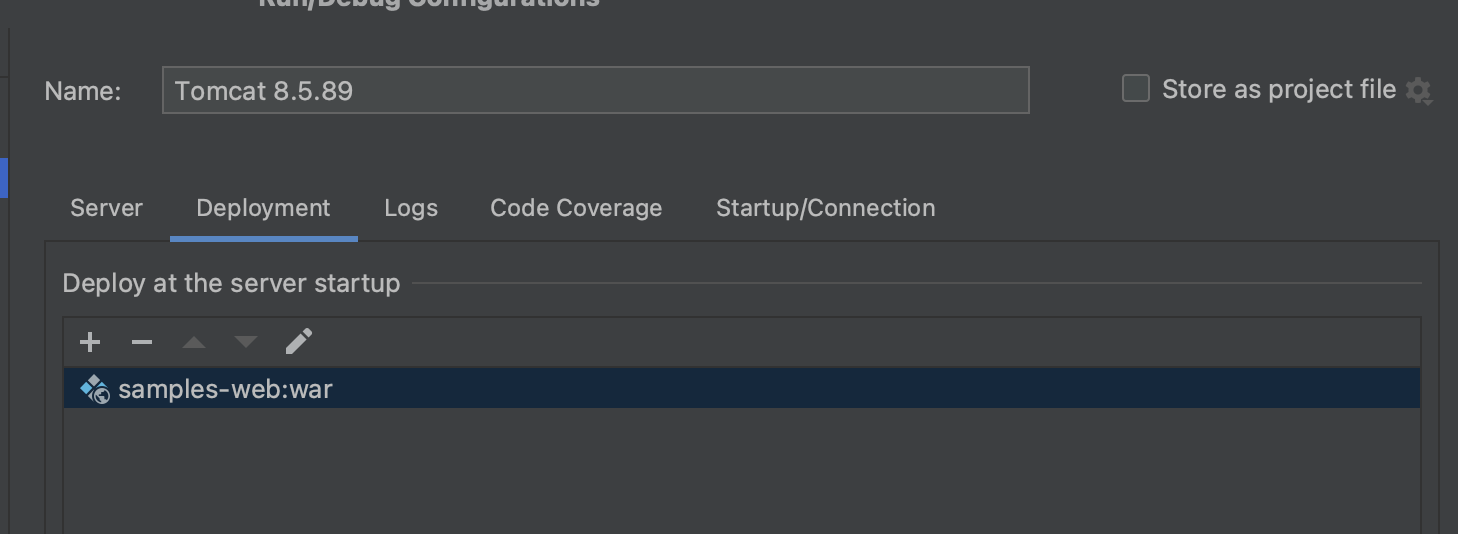Focus the Name field containing Tomcat 8.5.89

point(595,91)
